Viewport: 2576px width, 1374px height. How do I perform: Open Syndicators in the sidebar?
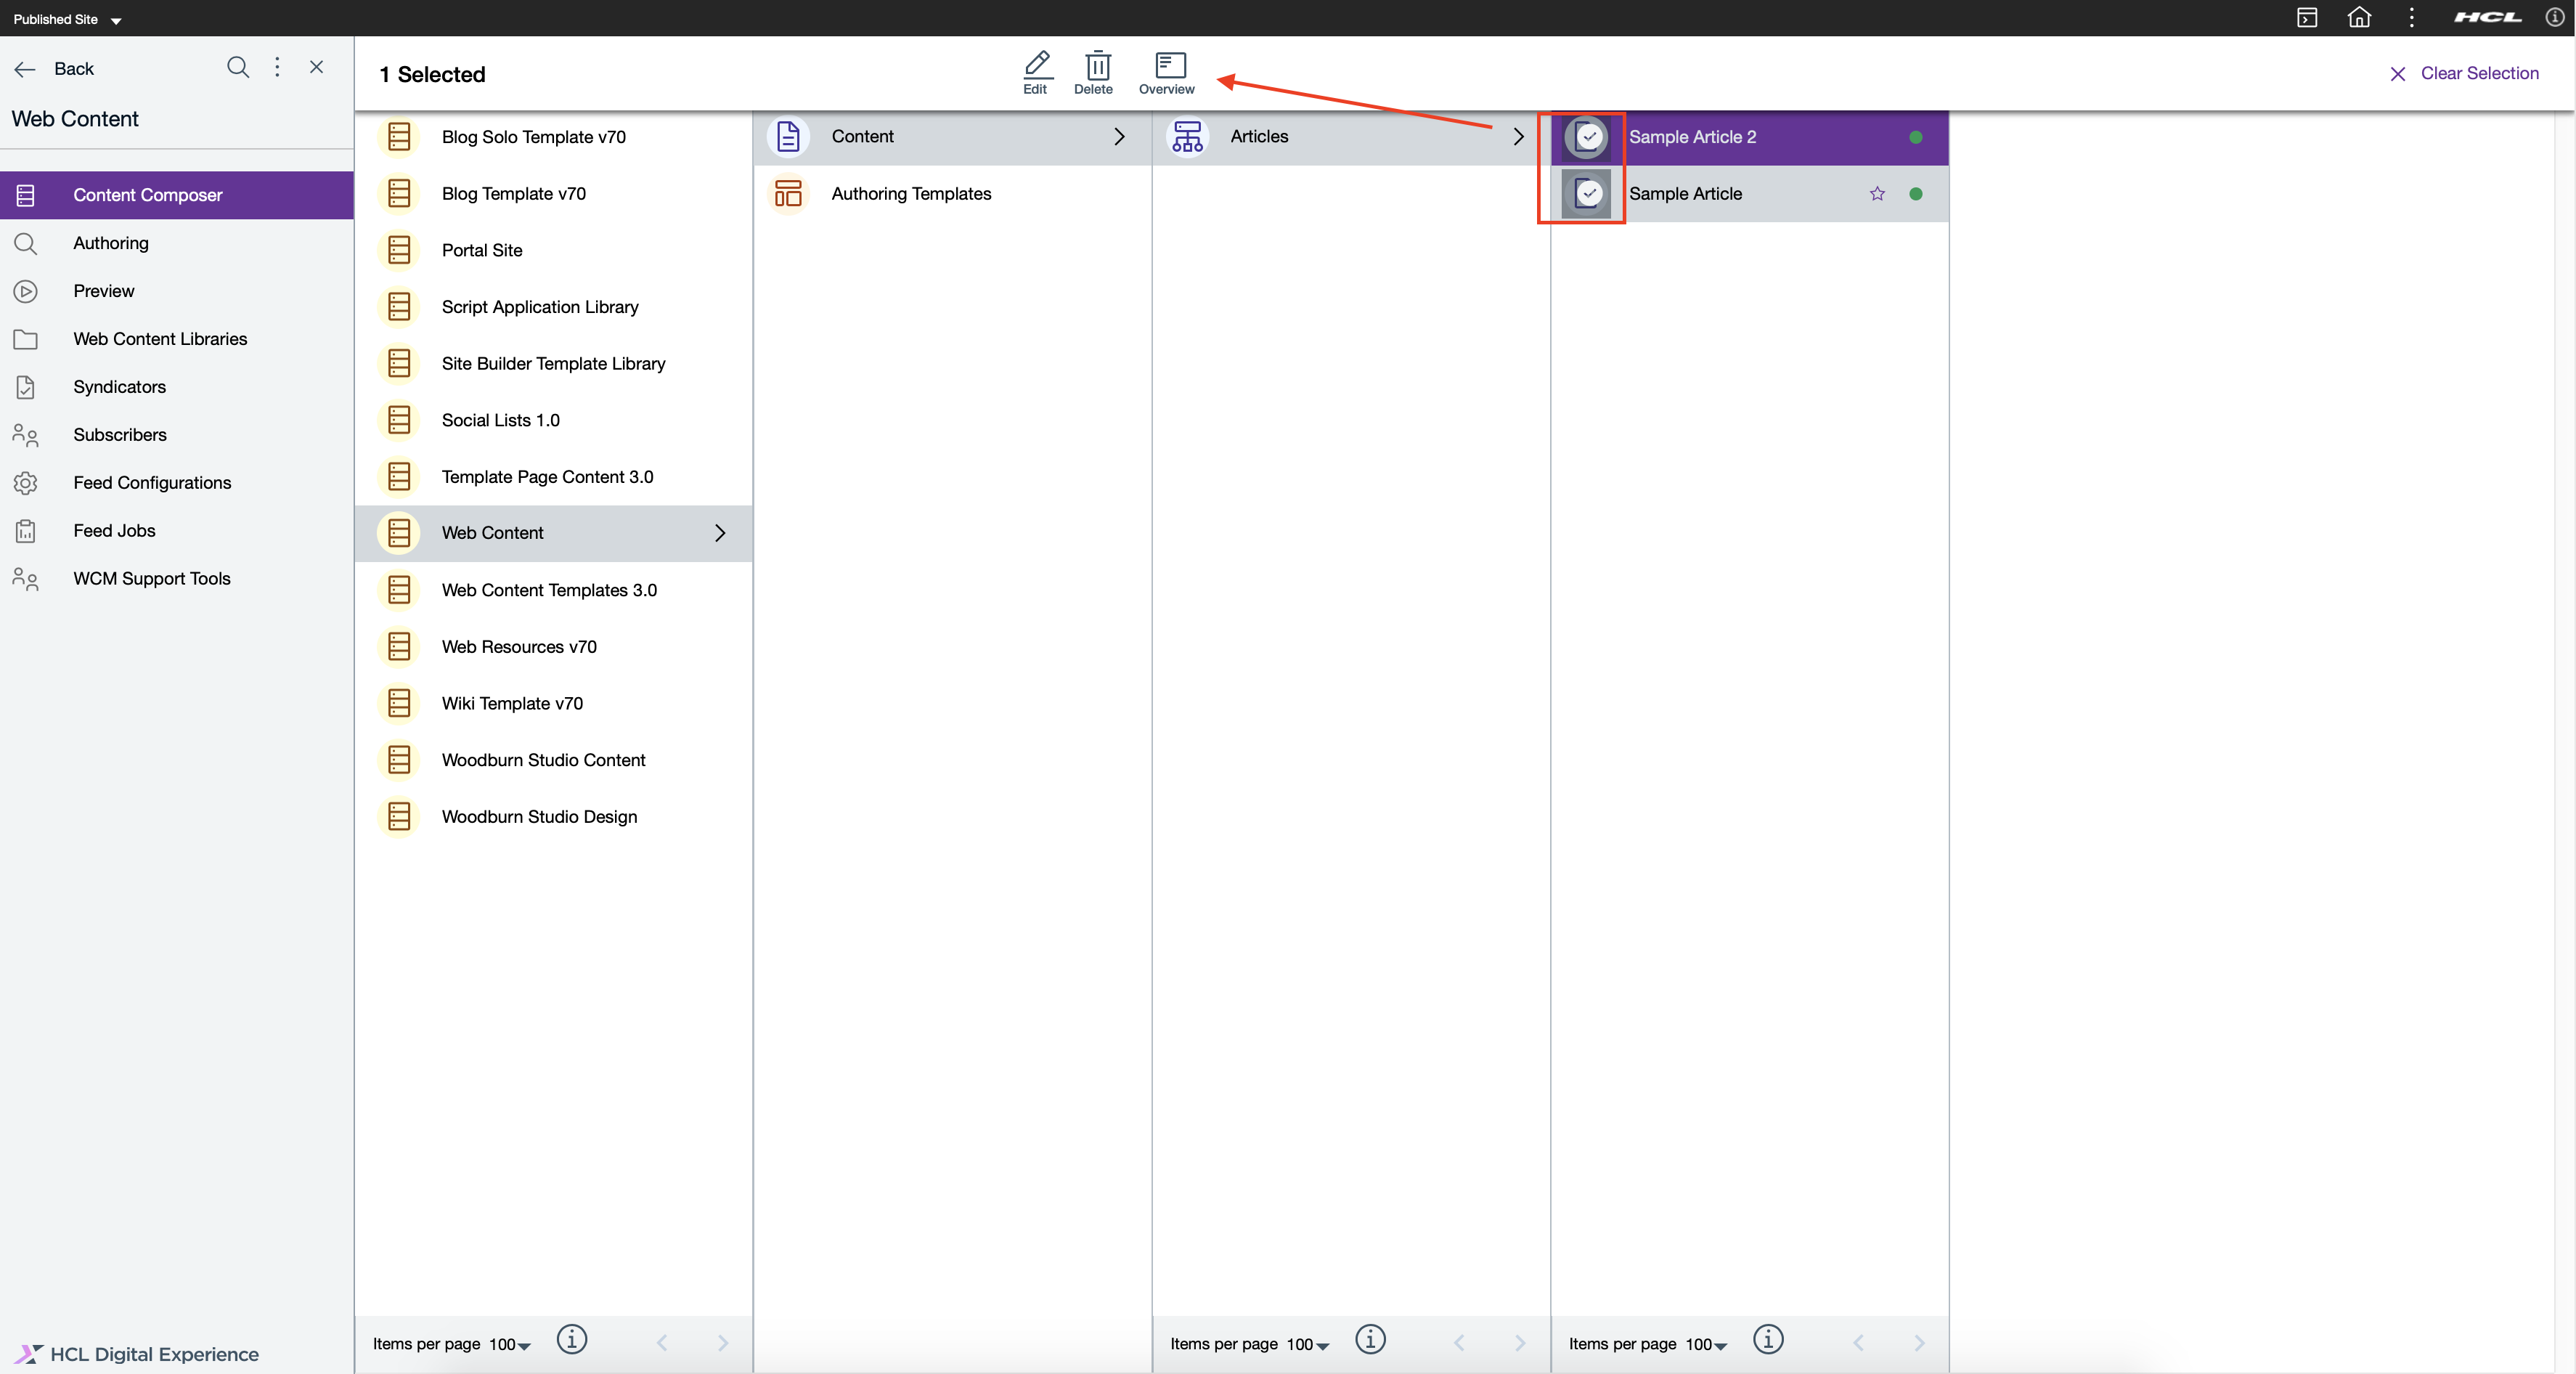177,387
